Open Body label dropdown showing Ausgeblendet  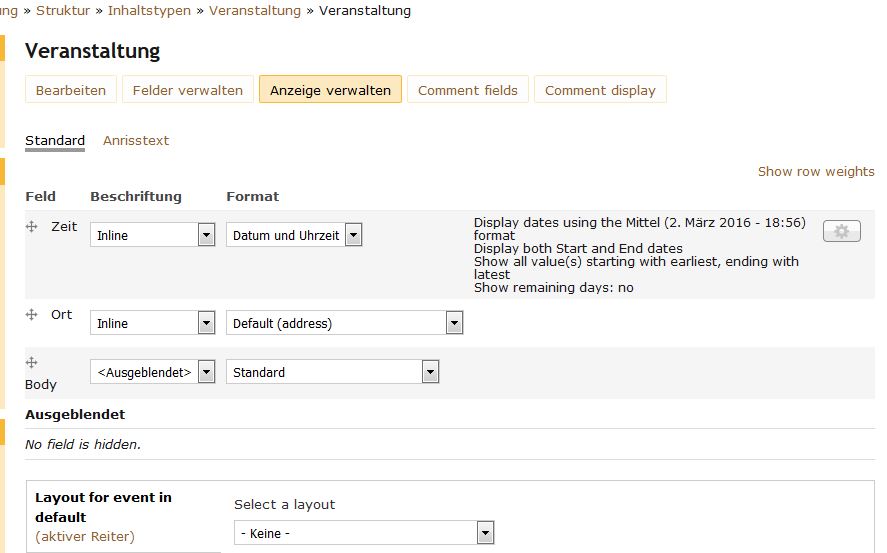coord(152,372)
